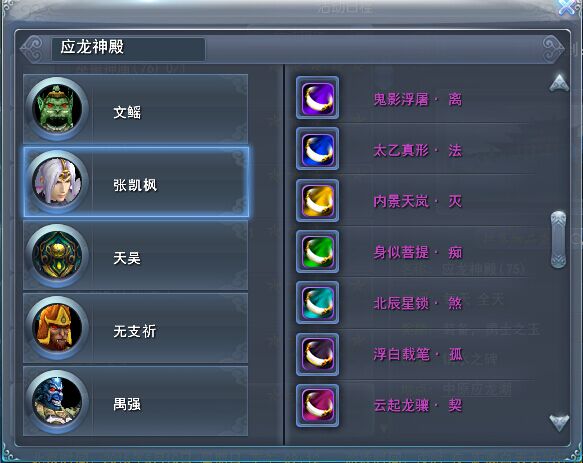
Task: Choose the 禺强 boss row
Action: click(x=135, y=401)
